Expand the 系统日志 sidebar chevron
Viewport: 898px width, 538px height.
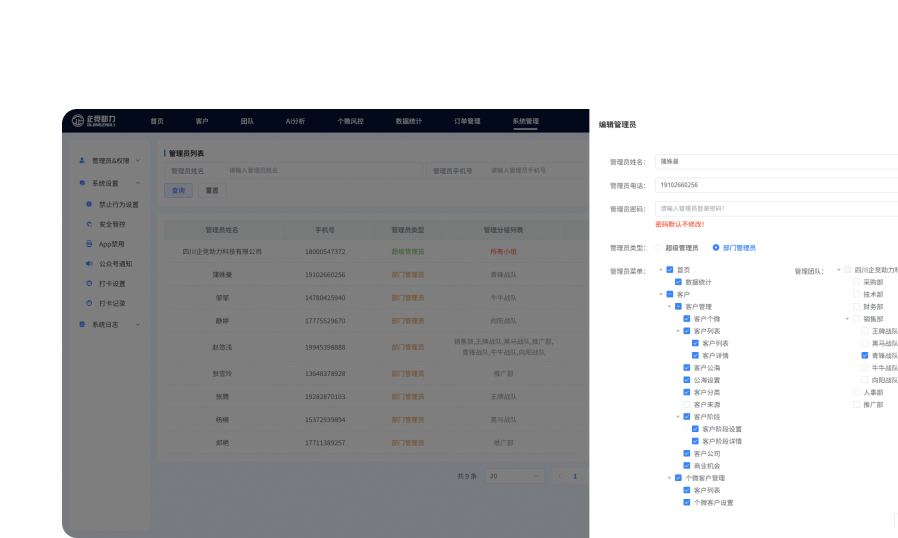(x=138, y=324)
